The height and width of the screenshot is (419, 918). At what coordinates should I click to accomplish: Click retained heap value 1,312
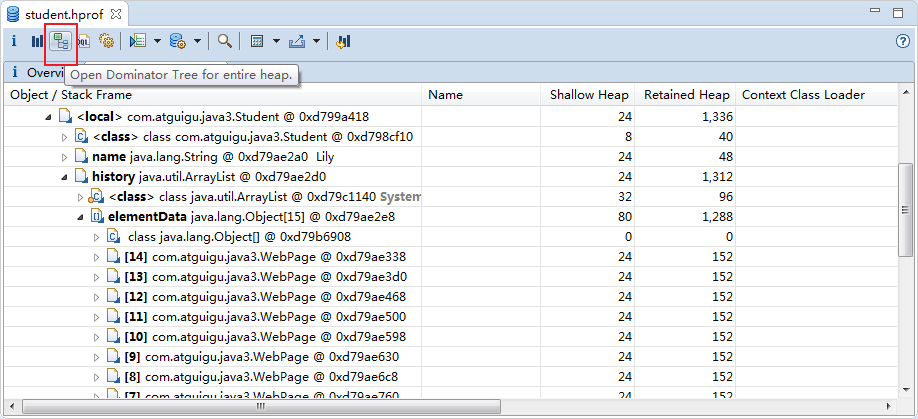click(718, 177)
